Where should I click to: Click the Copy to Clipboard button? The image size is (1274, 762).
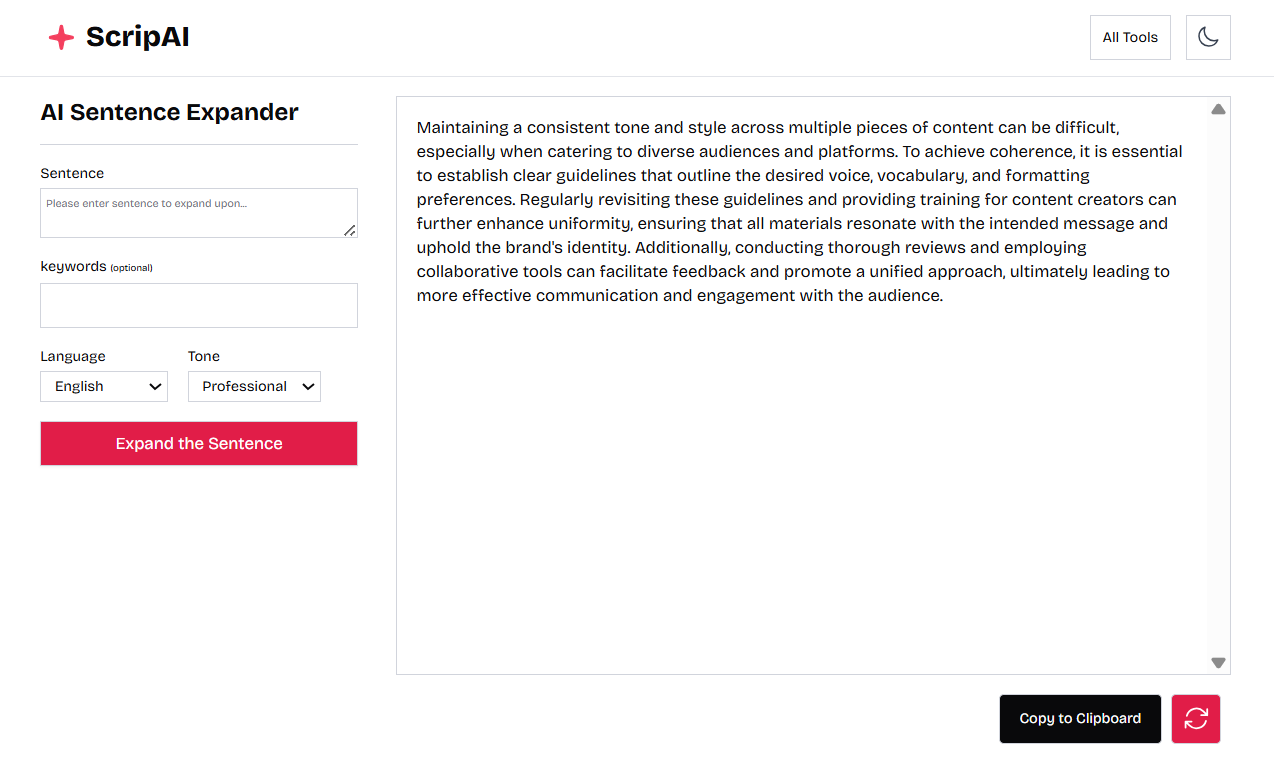1080,719
